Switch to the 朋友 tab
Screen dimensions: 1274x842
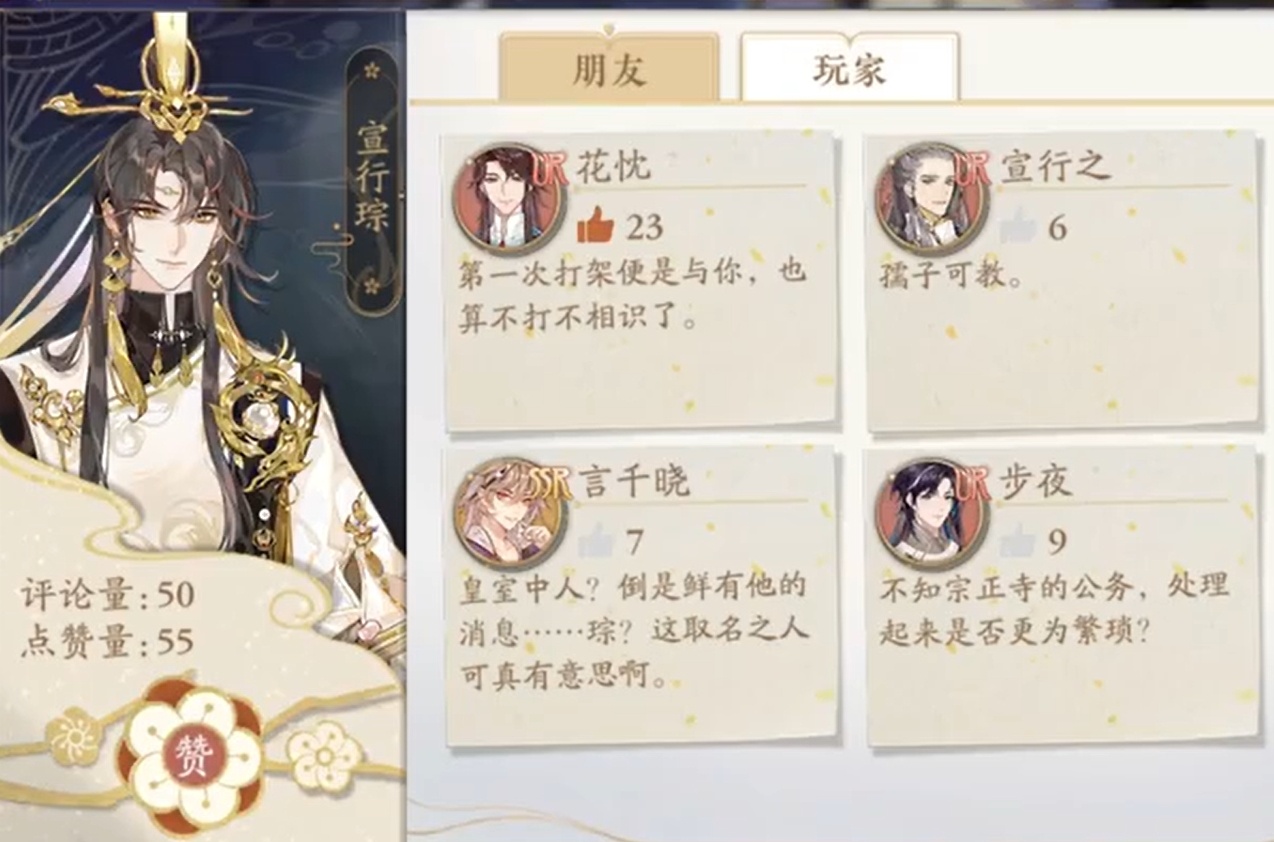(x=609, y=68)
